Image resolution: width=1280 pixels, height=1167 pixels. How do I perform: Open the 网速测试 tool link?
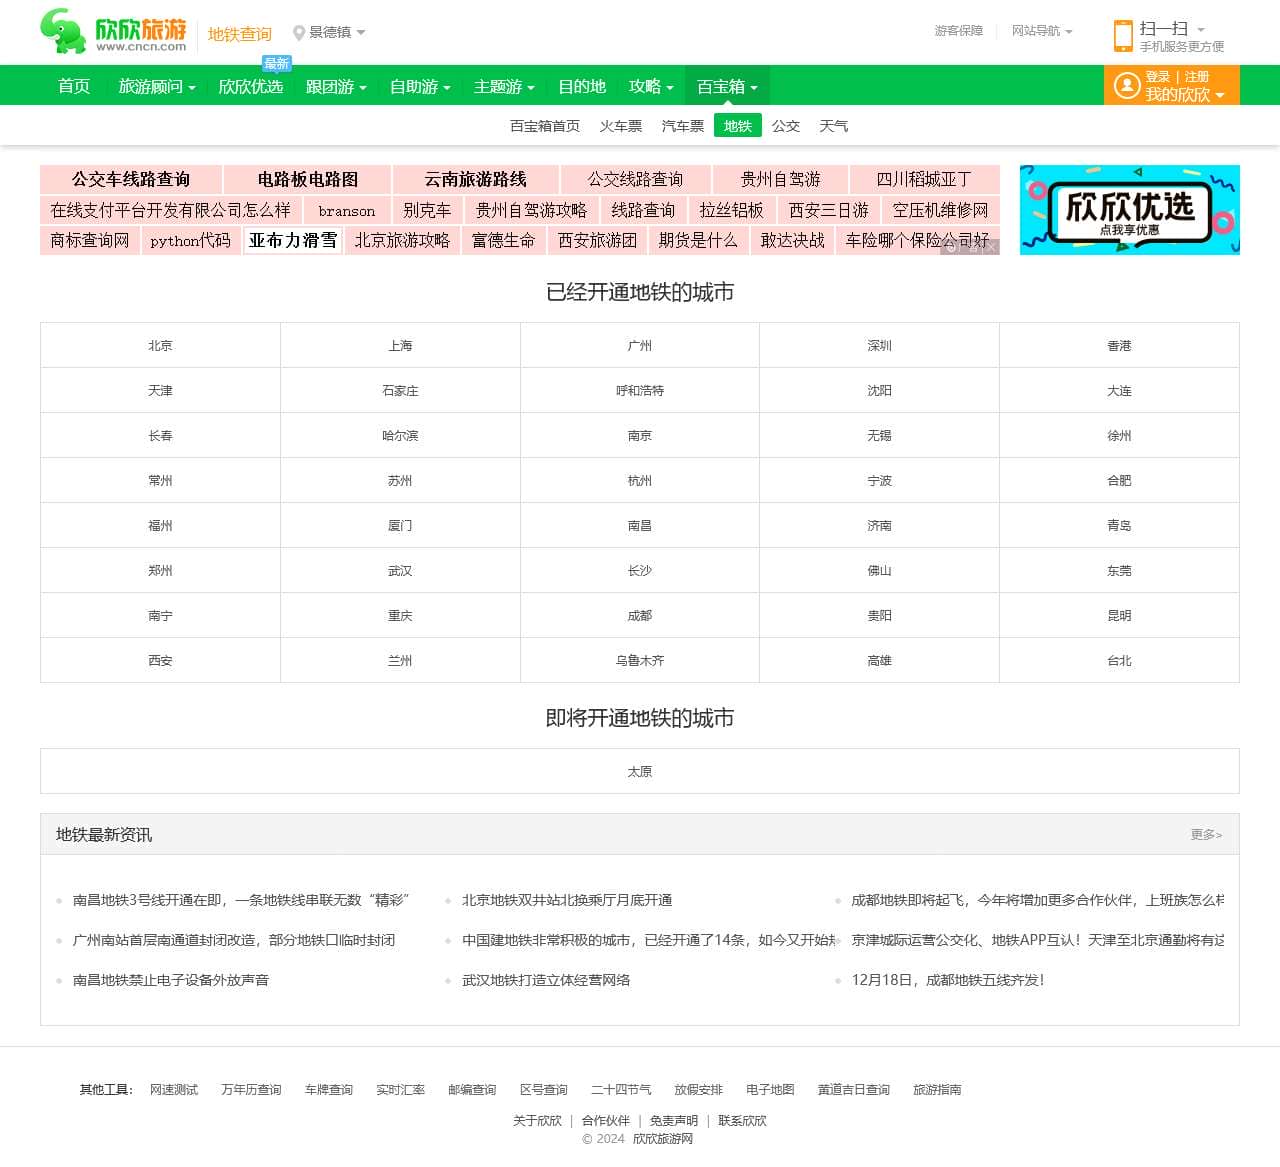coord(174,1090)
